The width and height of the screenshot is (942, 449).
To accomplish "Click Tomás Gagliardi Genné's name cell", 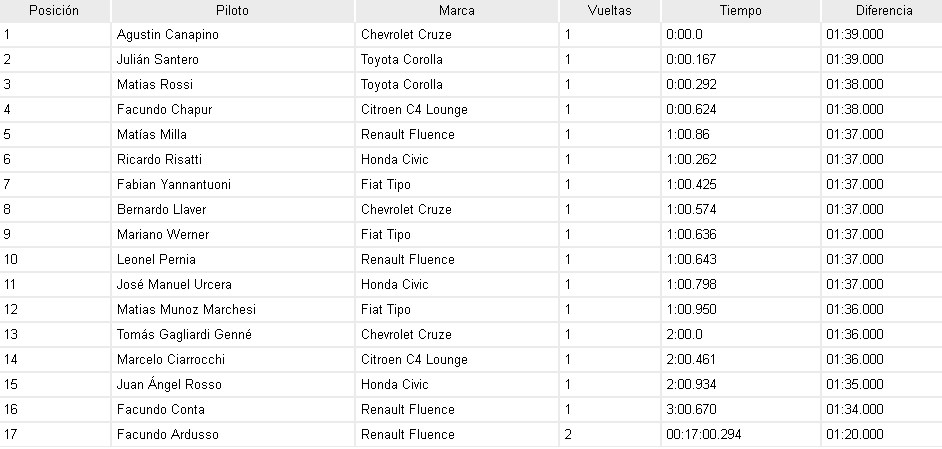I will [x=183, y=335].
